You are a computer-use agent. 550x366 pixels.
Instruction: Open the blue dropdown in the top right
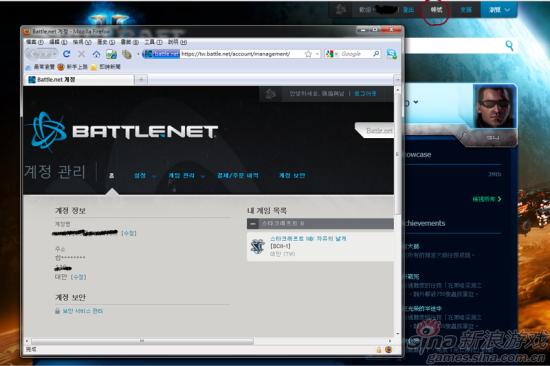pos(499,9)
